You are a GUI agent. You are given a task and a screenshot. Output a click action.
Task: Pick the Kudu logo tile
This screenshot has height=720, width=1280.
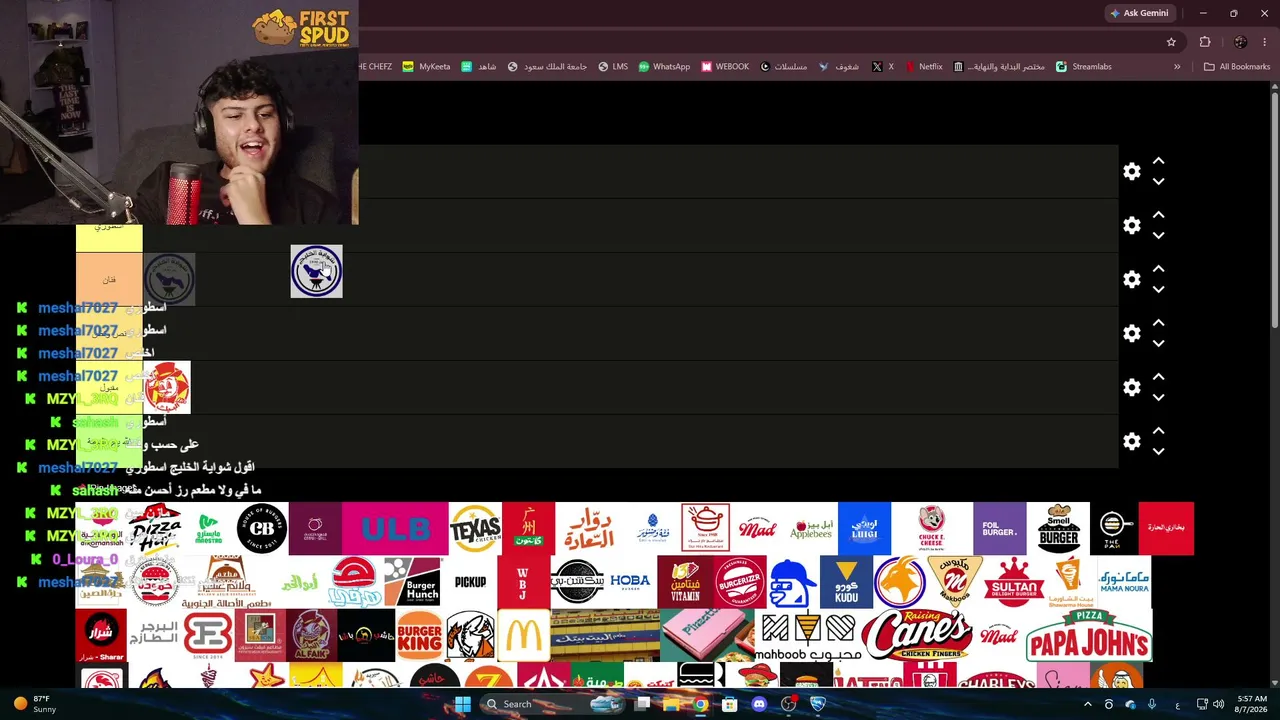(x=846, y=582)
